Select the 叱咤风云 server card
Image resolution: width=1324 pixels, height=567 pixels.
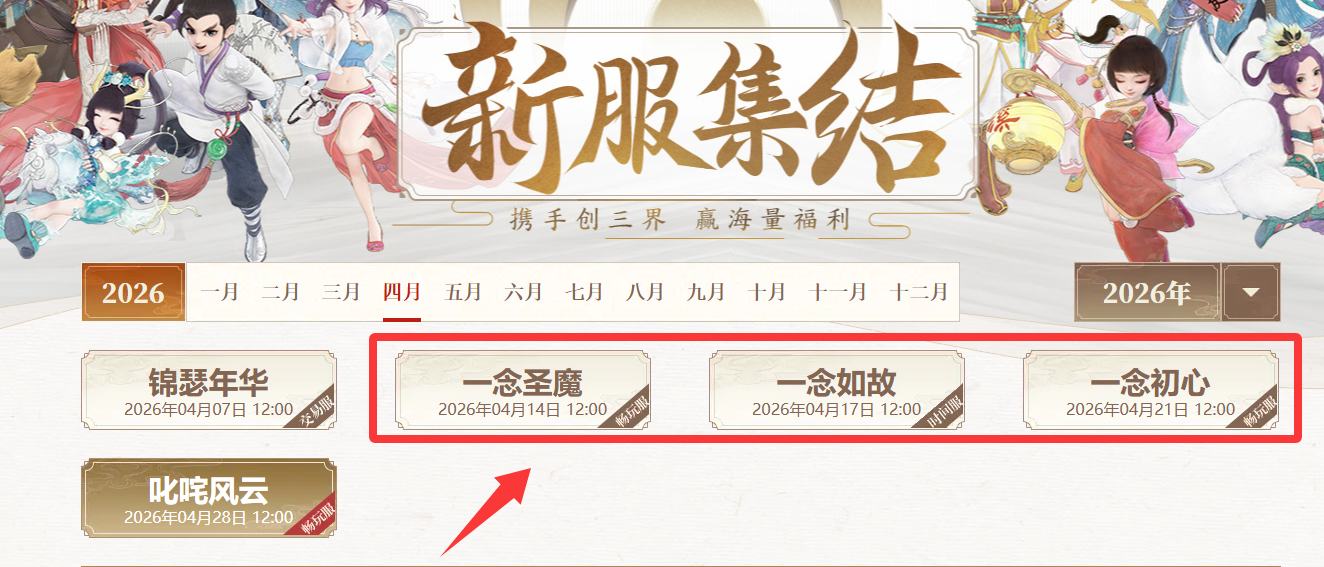(208, 498)
